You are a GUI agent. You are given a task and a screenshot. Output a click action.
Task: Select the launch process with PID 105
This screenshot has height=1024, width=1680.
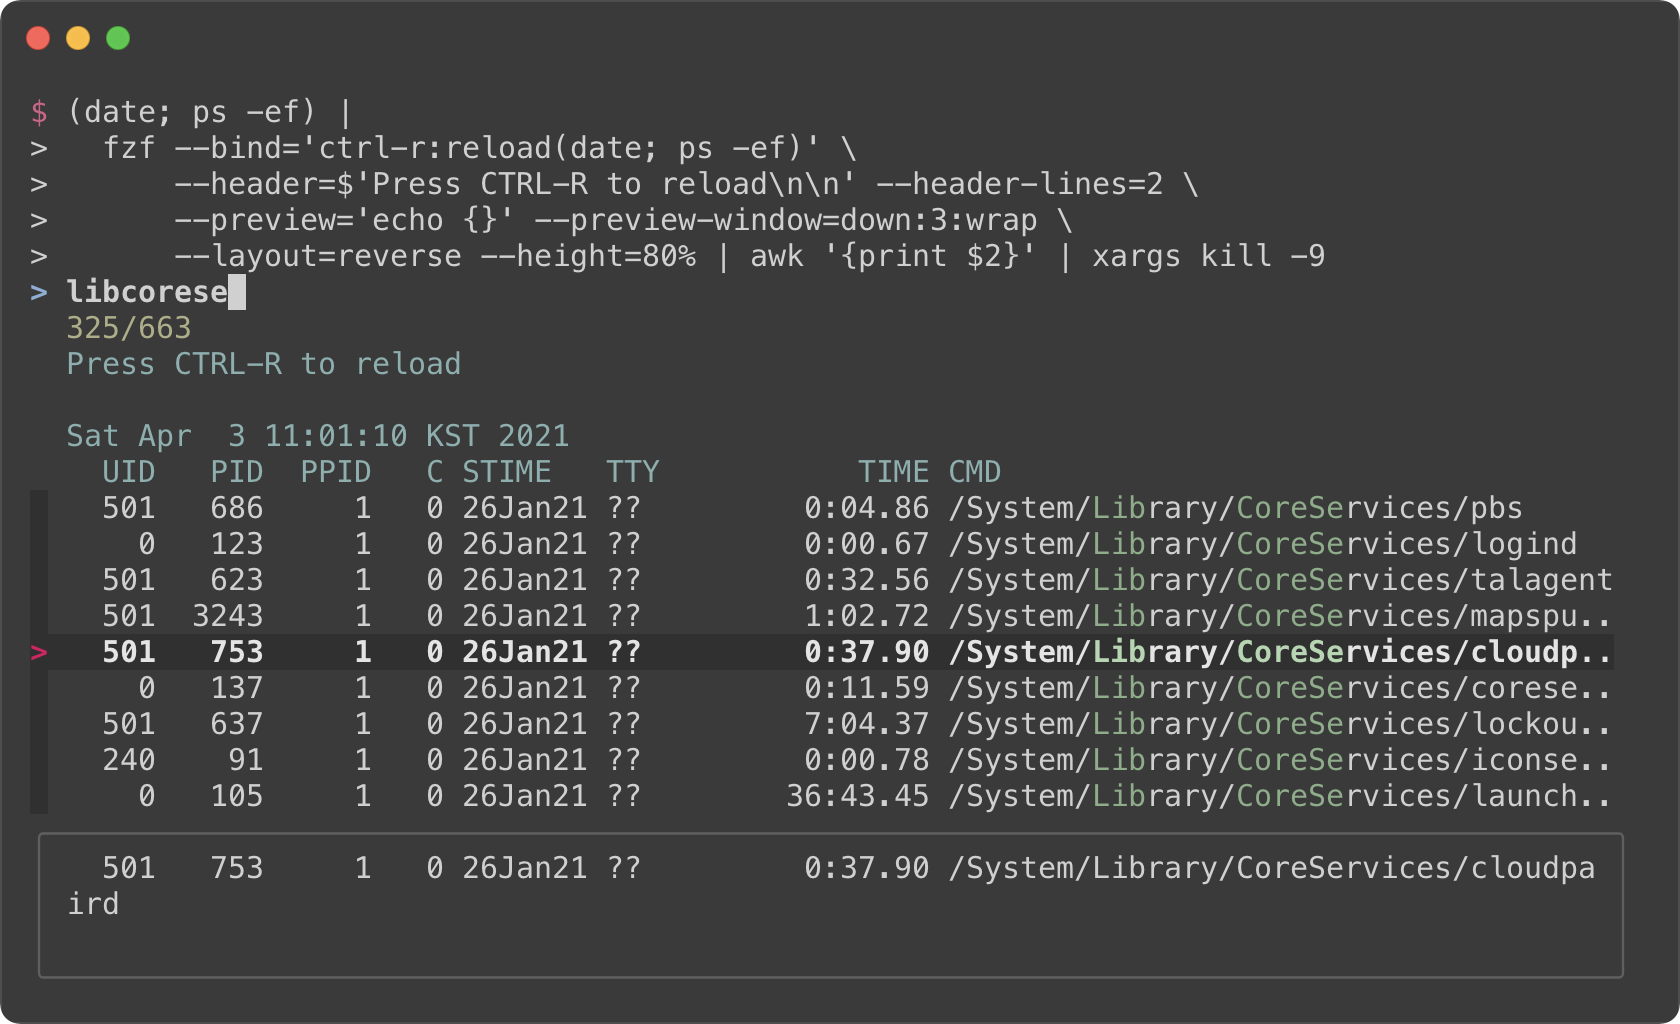pos(830,796)
